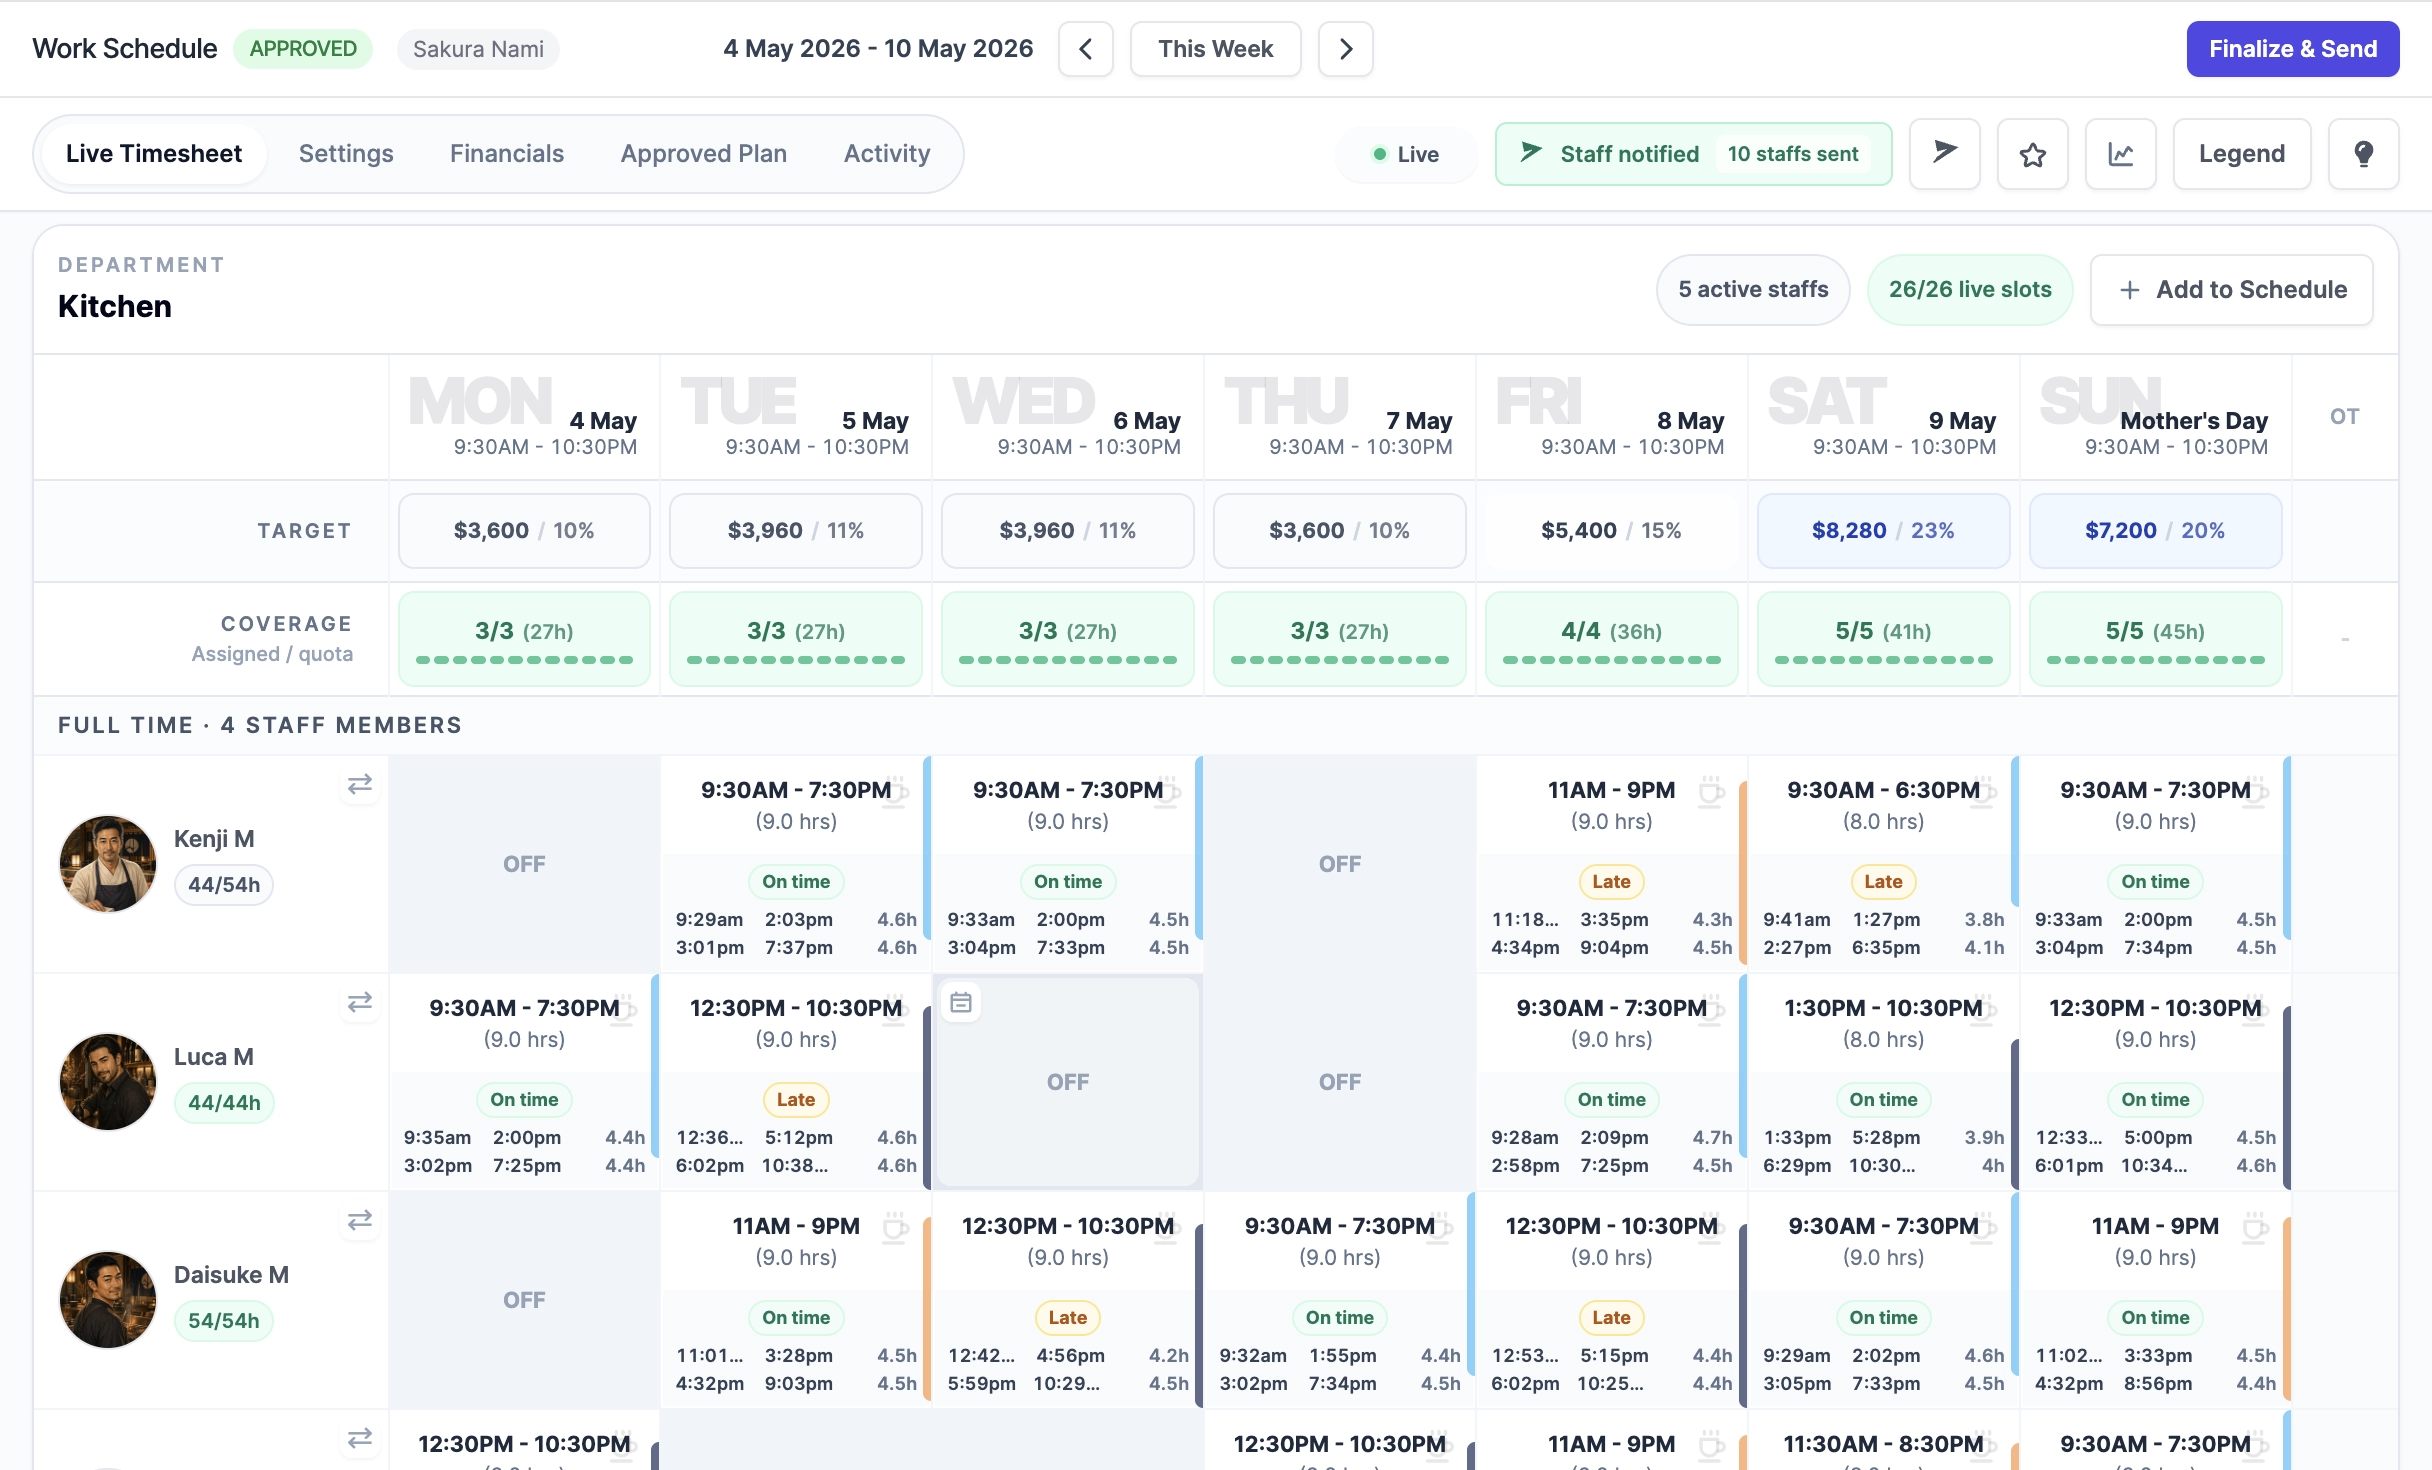Click swap icon in the partially visible fourth staff row
2432x1470 pixels.
coord(360,1439)
